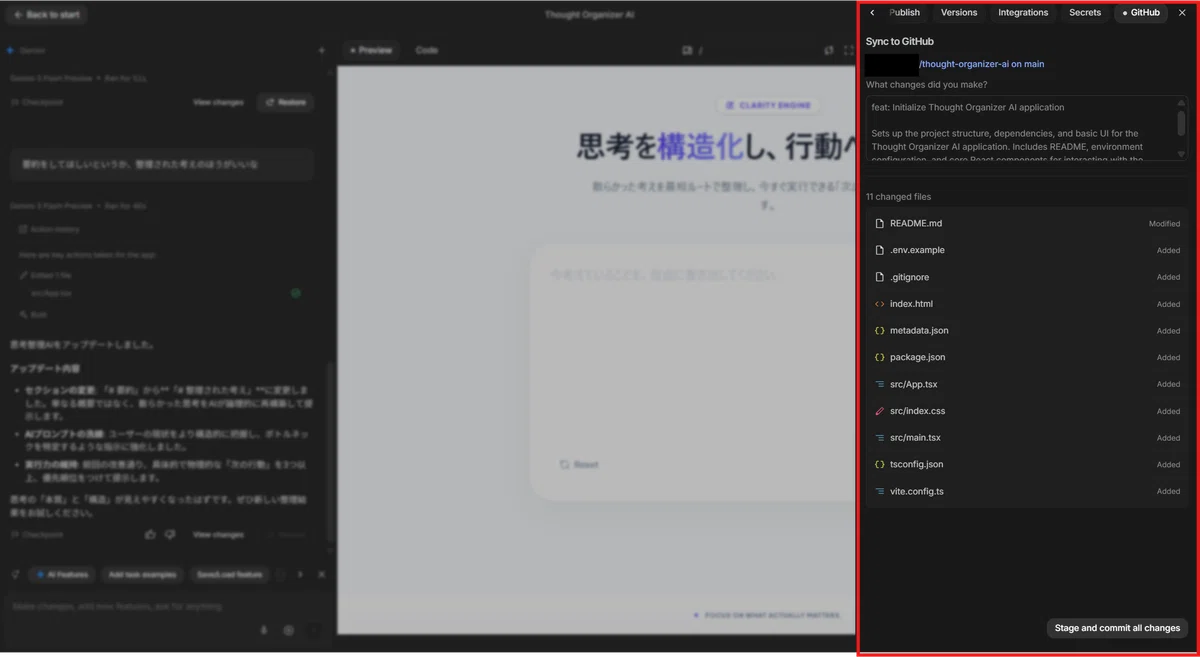
Task: Go back using the chevron before Publish
Action: tap(872, 13)
